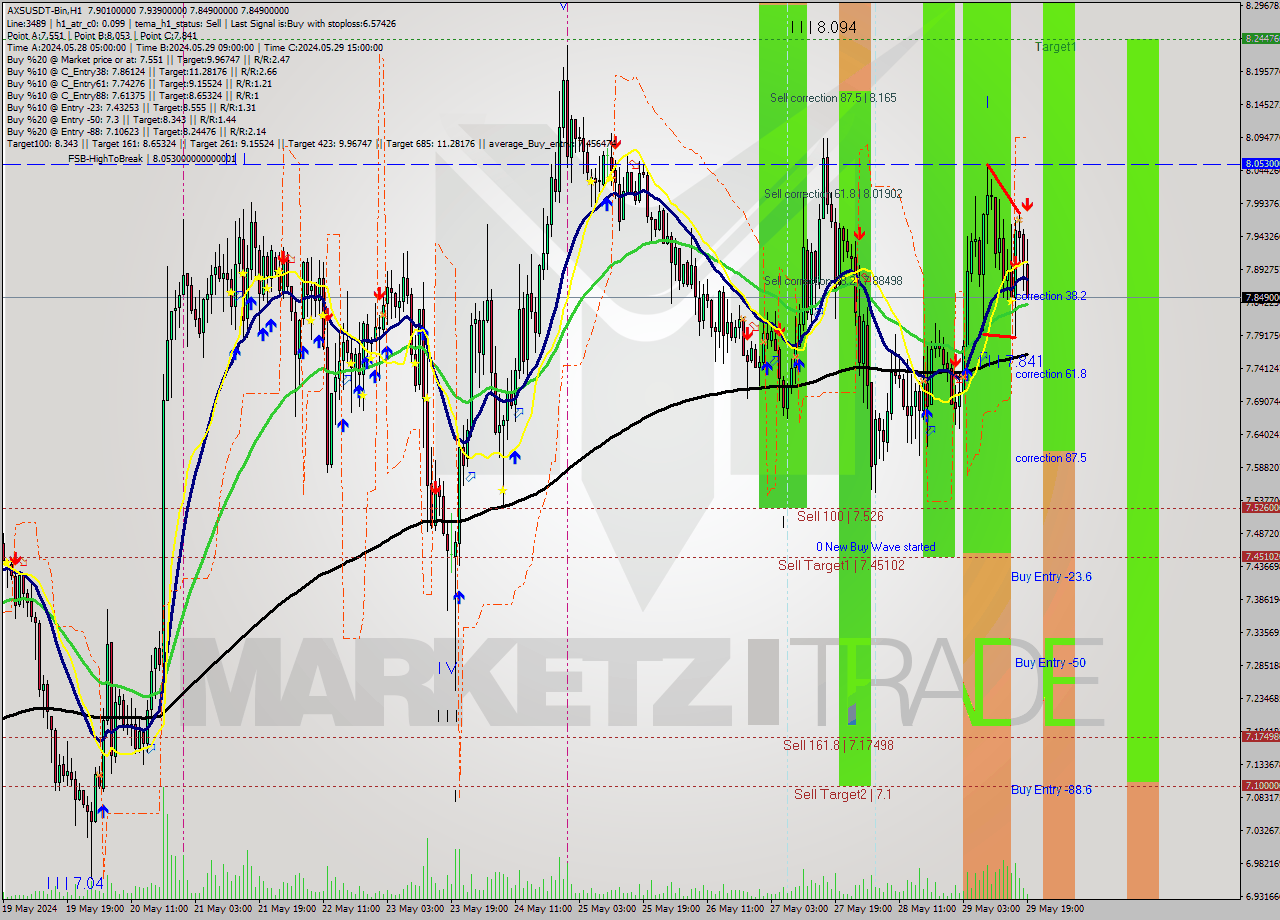Click the '27 May 19:00' time label
The width and height of the screenshot is (1280, 920).
click(x=865, y=909)
